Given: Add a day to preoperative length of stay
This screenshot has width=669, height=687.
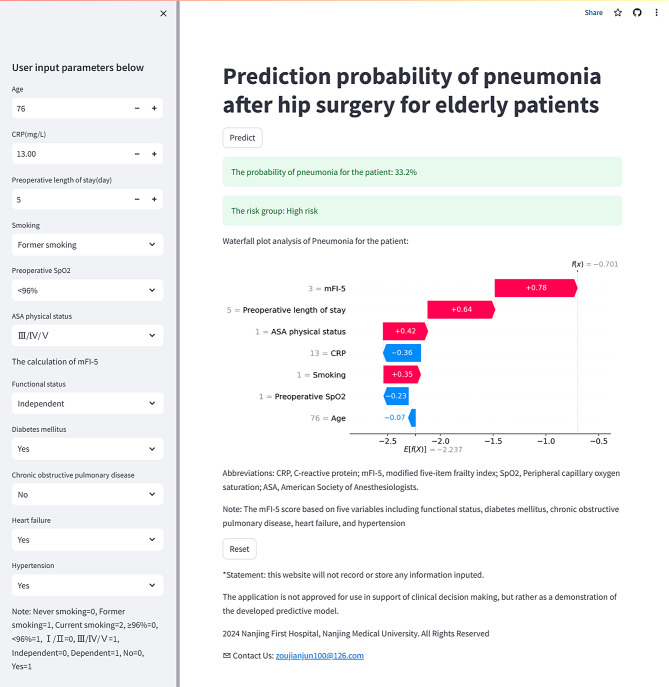Looking at the screenshot, I should 154,199.
